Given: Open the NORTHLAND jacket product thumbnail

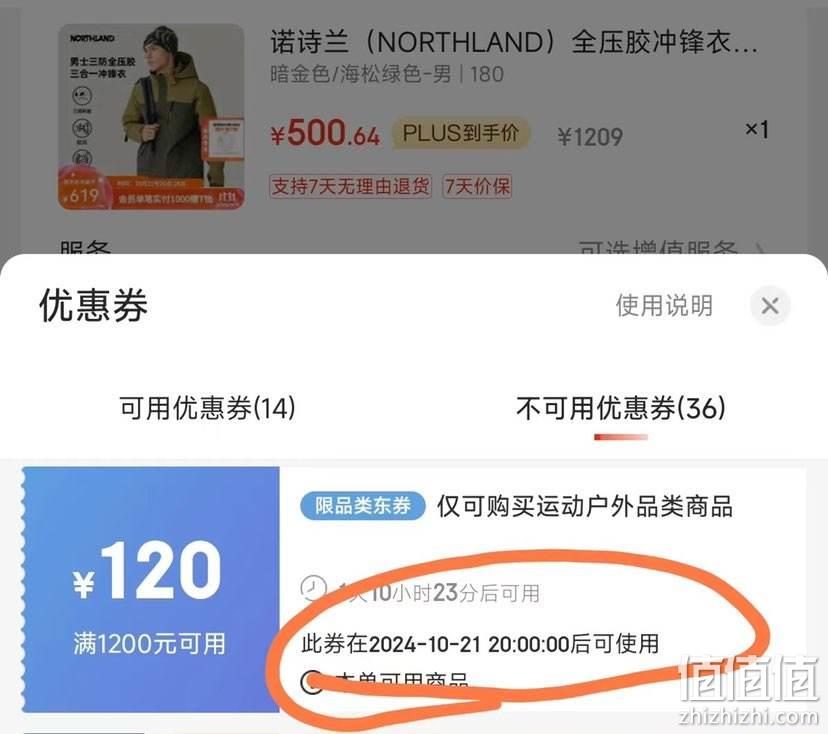Looking at the screenshot, I should coord(151,117).
